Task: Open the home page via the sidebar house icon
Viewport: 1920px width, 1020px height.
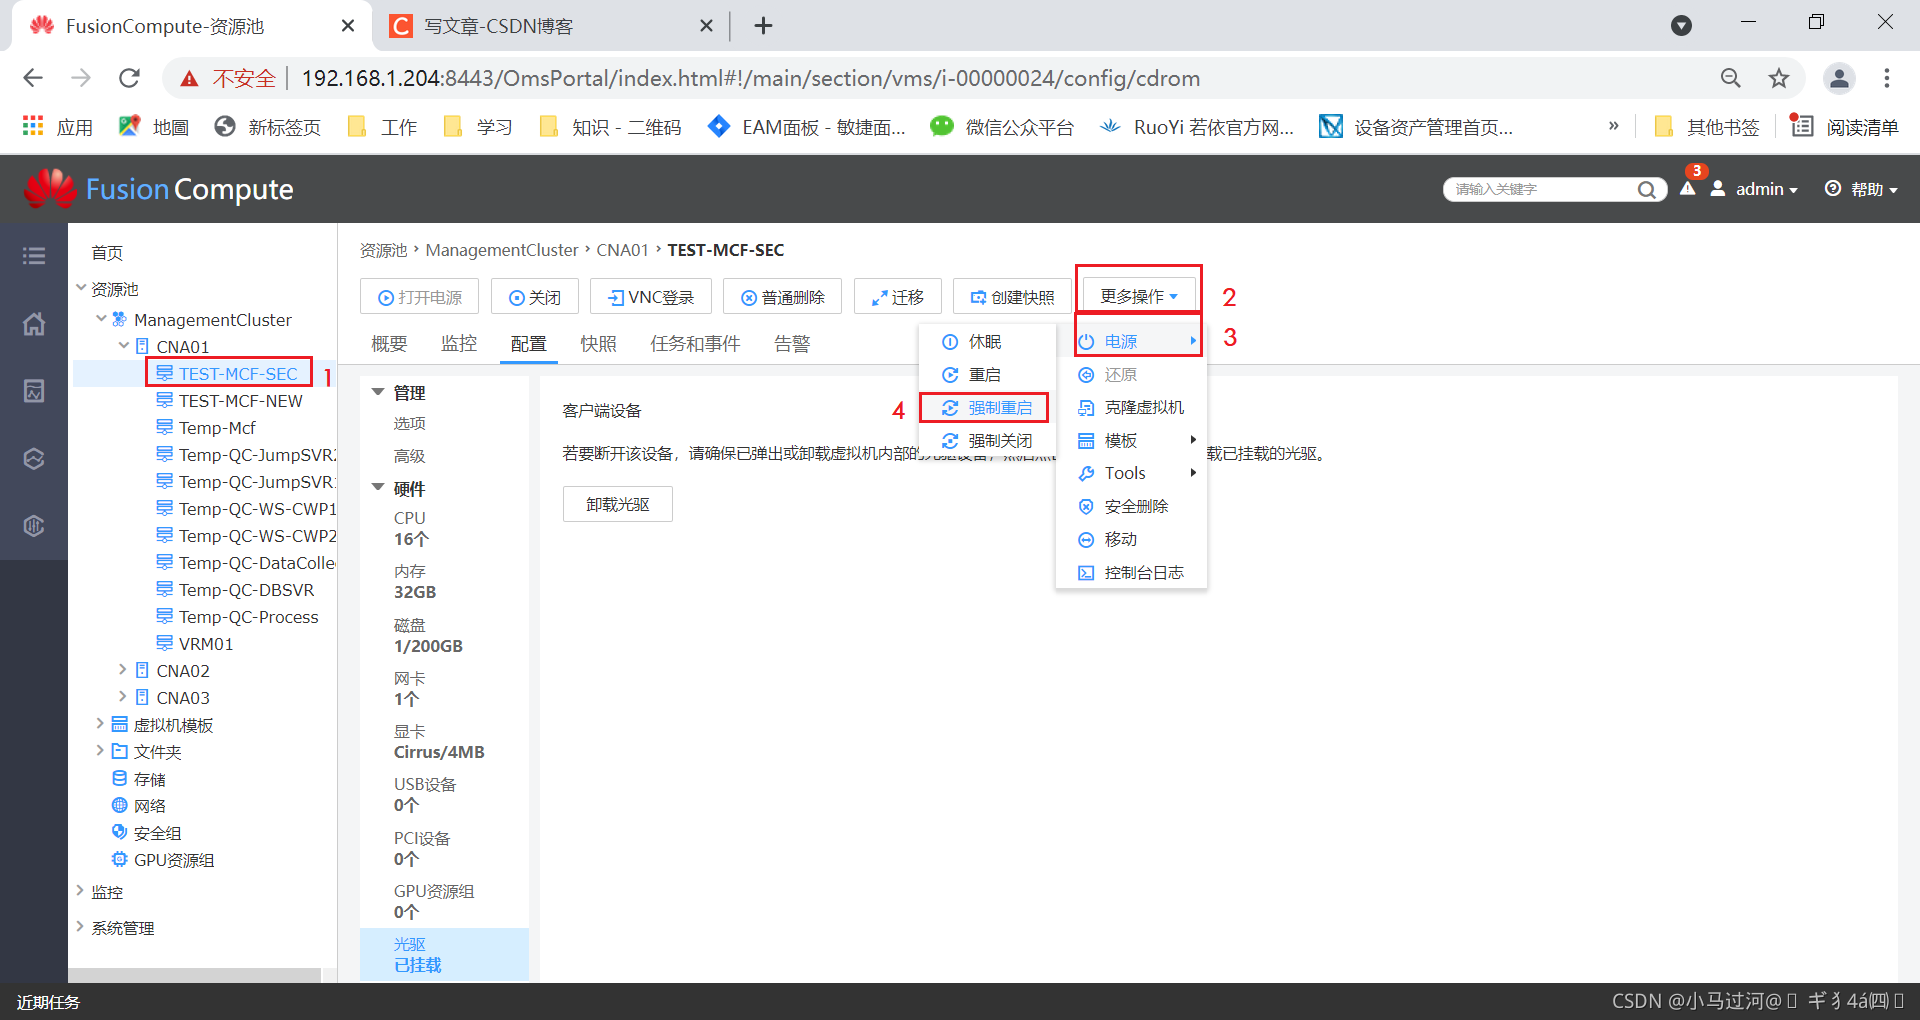Action: point(33,324)
